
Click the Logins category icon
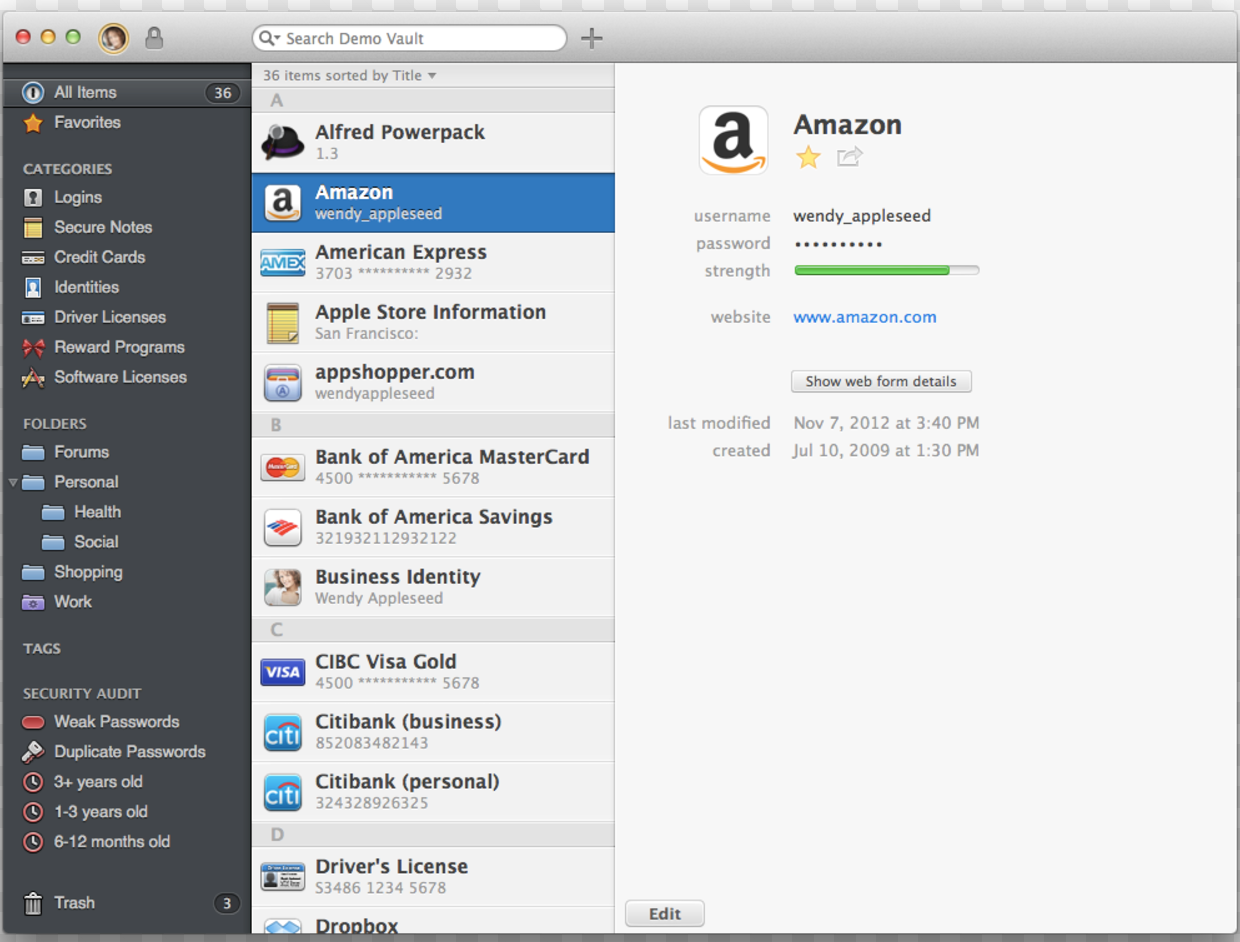33,198
